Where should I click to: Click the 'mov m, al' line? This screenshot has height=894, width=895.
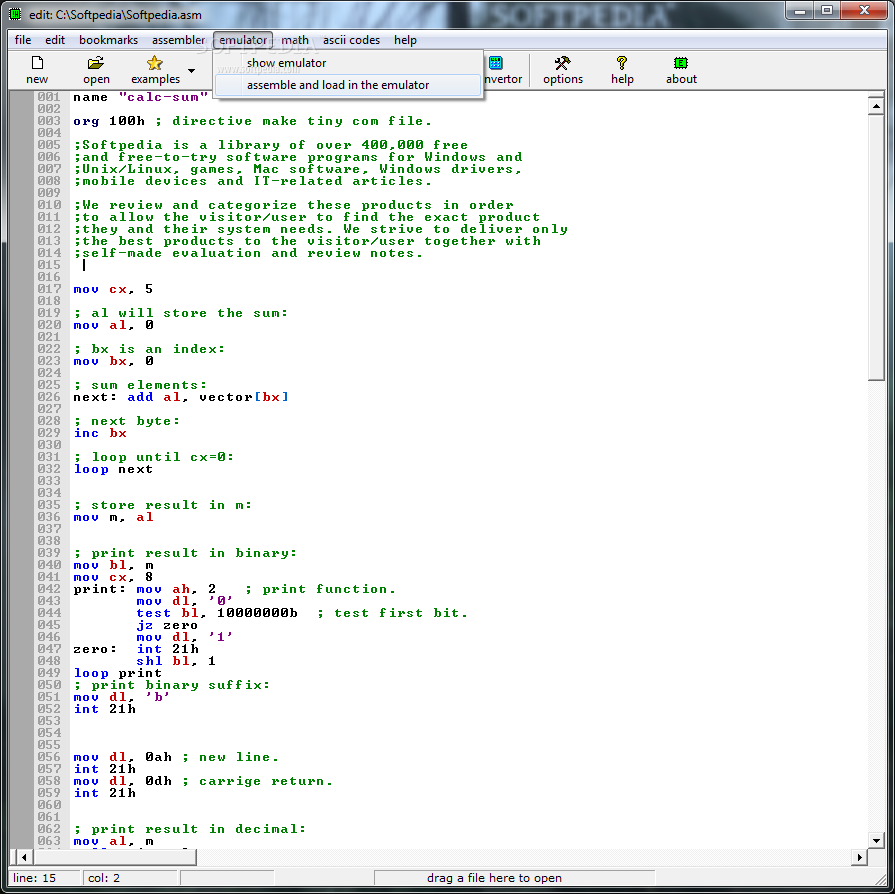point(113,517)
